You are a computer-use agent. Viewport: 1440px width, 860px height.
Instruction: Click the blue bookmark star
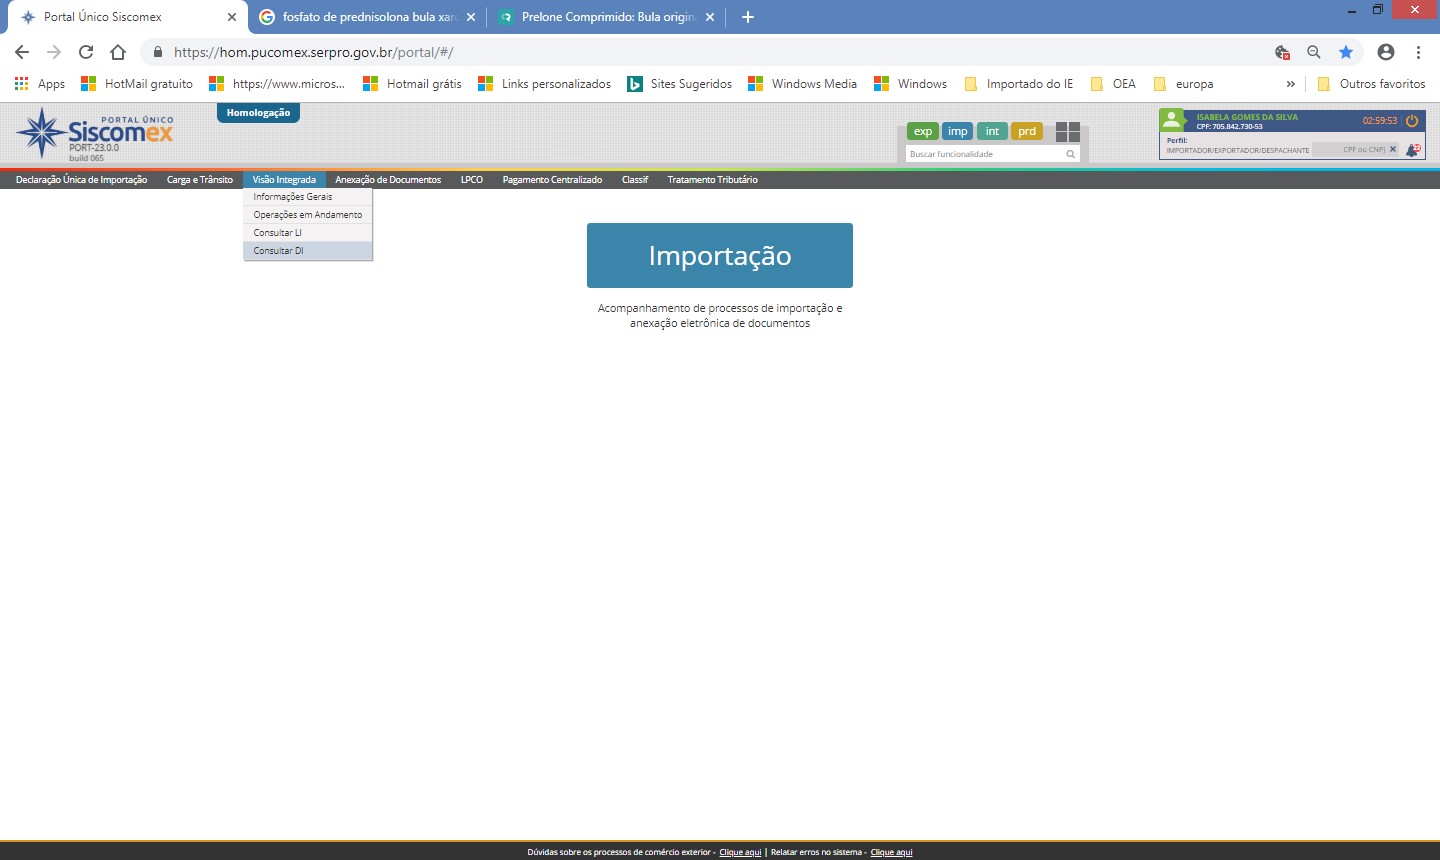(x=1346, y=52)
